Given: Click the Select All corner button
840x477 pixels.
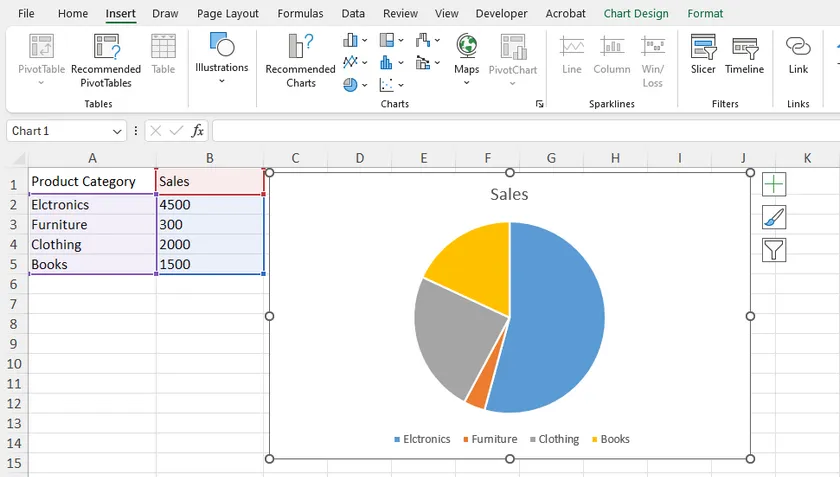Looking at the screenshot, I should coord(18,159).
